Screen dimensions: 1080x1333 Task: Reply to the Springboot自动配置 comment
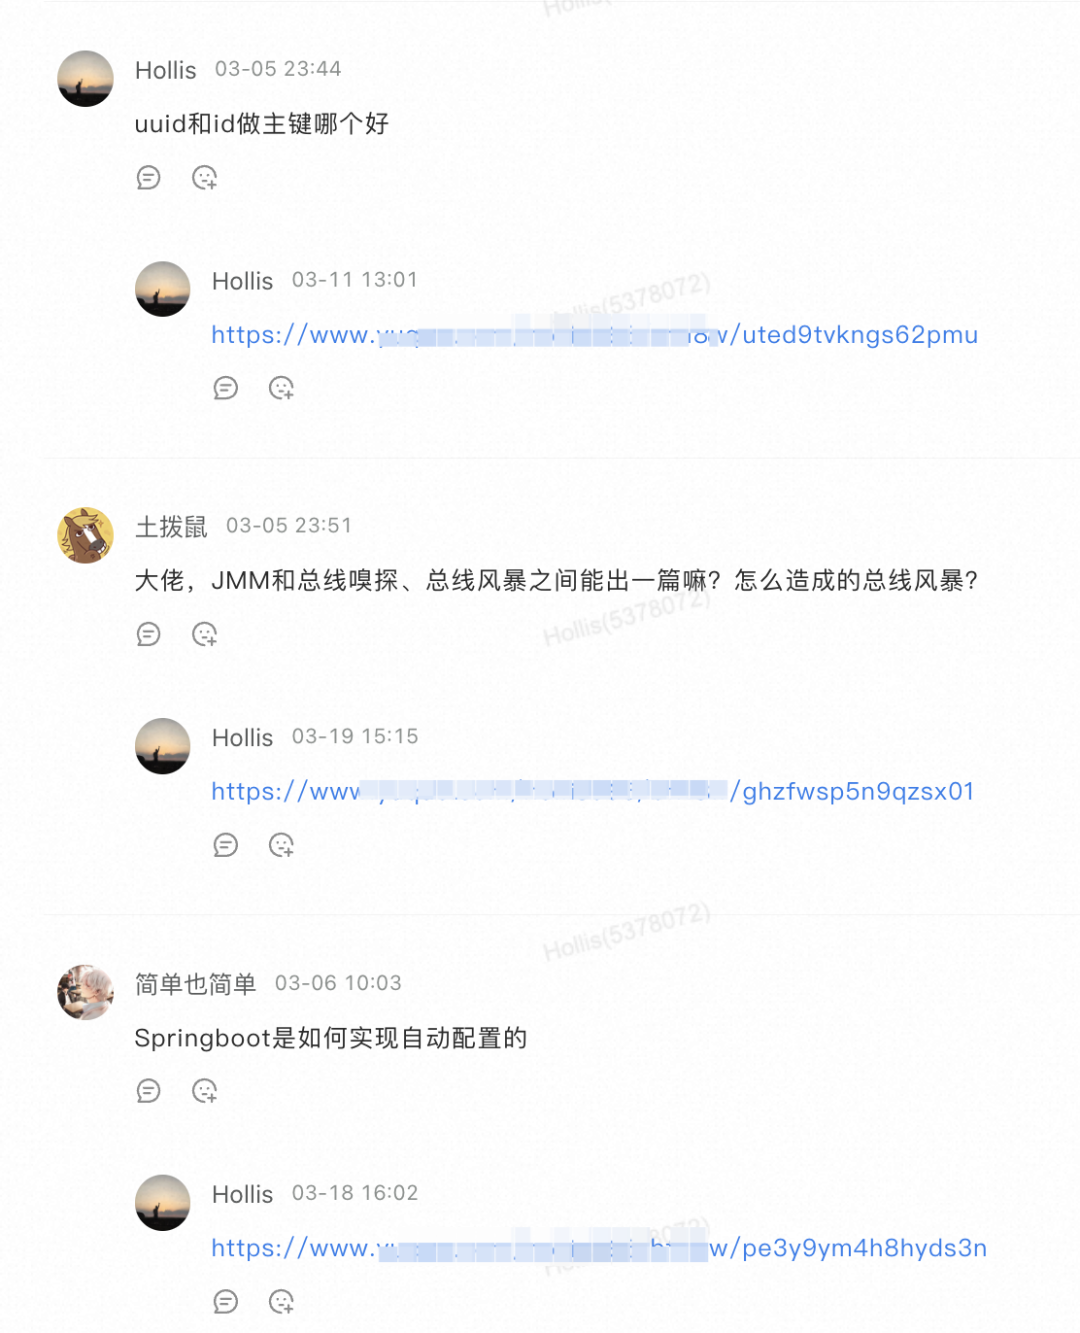(x=149, y=1091)
